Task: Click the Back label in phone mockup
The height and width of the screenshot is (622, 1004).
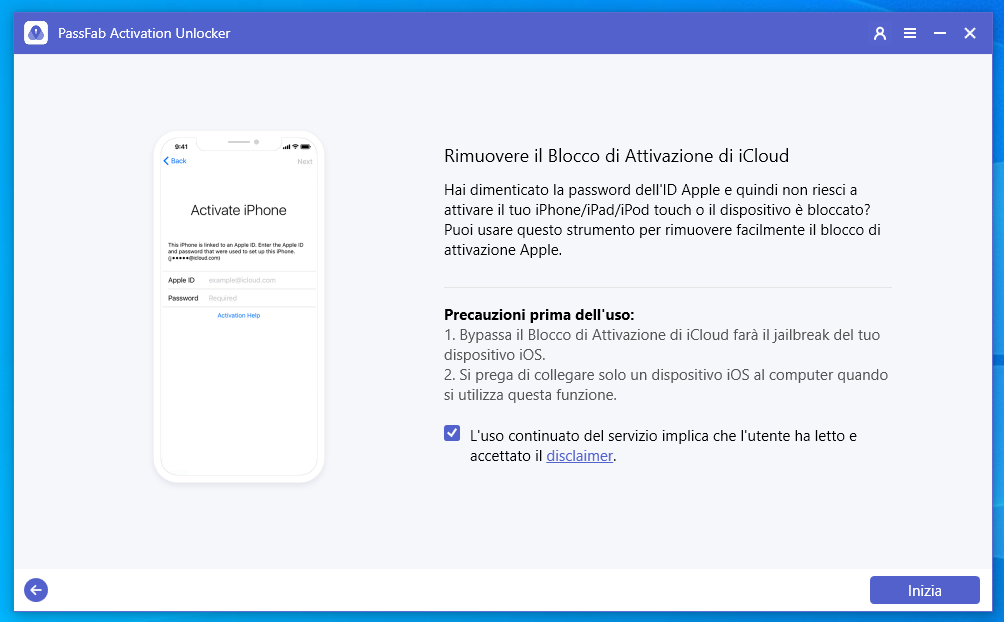Action: pyautogui.click(x=175, y=161)
